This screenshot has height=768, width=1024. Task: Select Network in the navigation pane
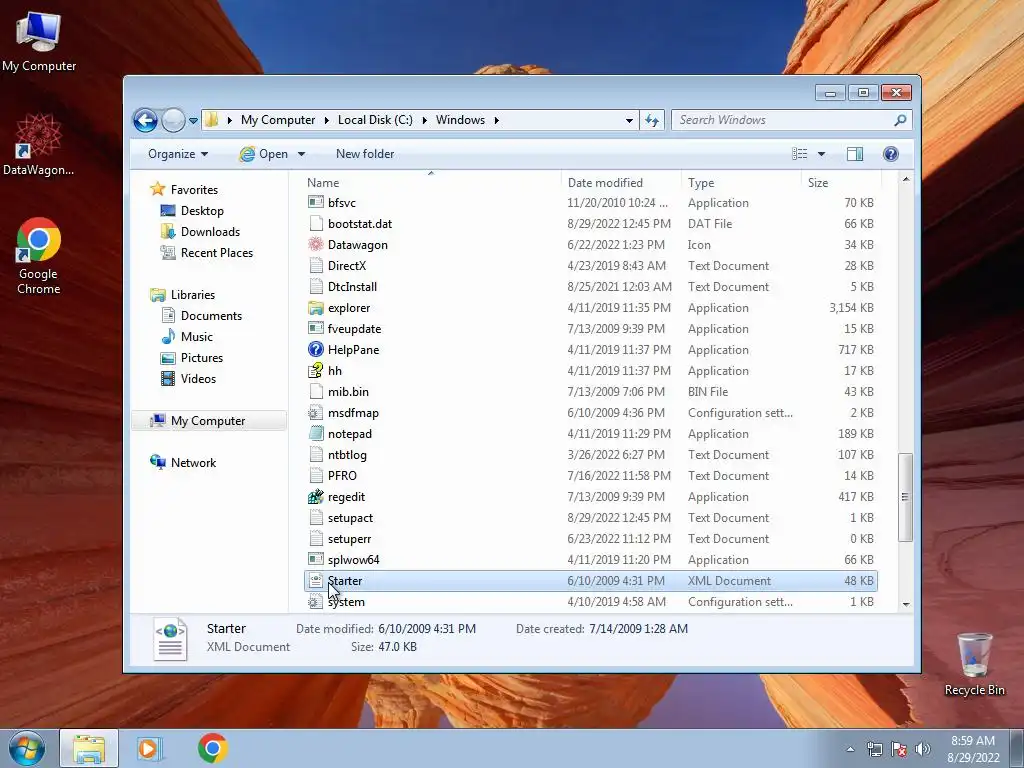(x=193, y=462)
